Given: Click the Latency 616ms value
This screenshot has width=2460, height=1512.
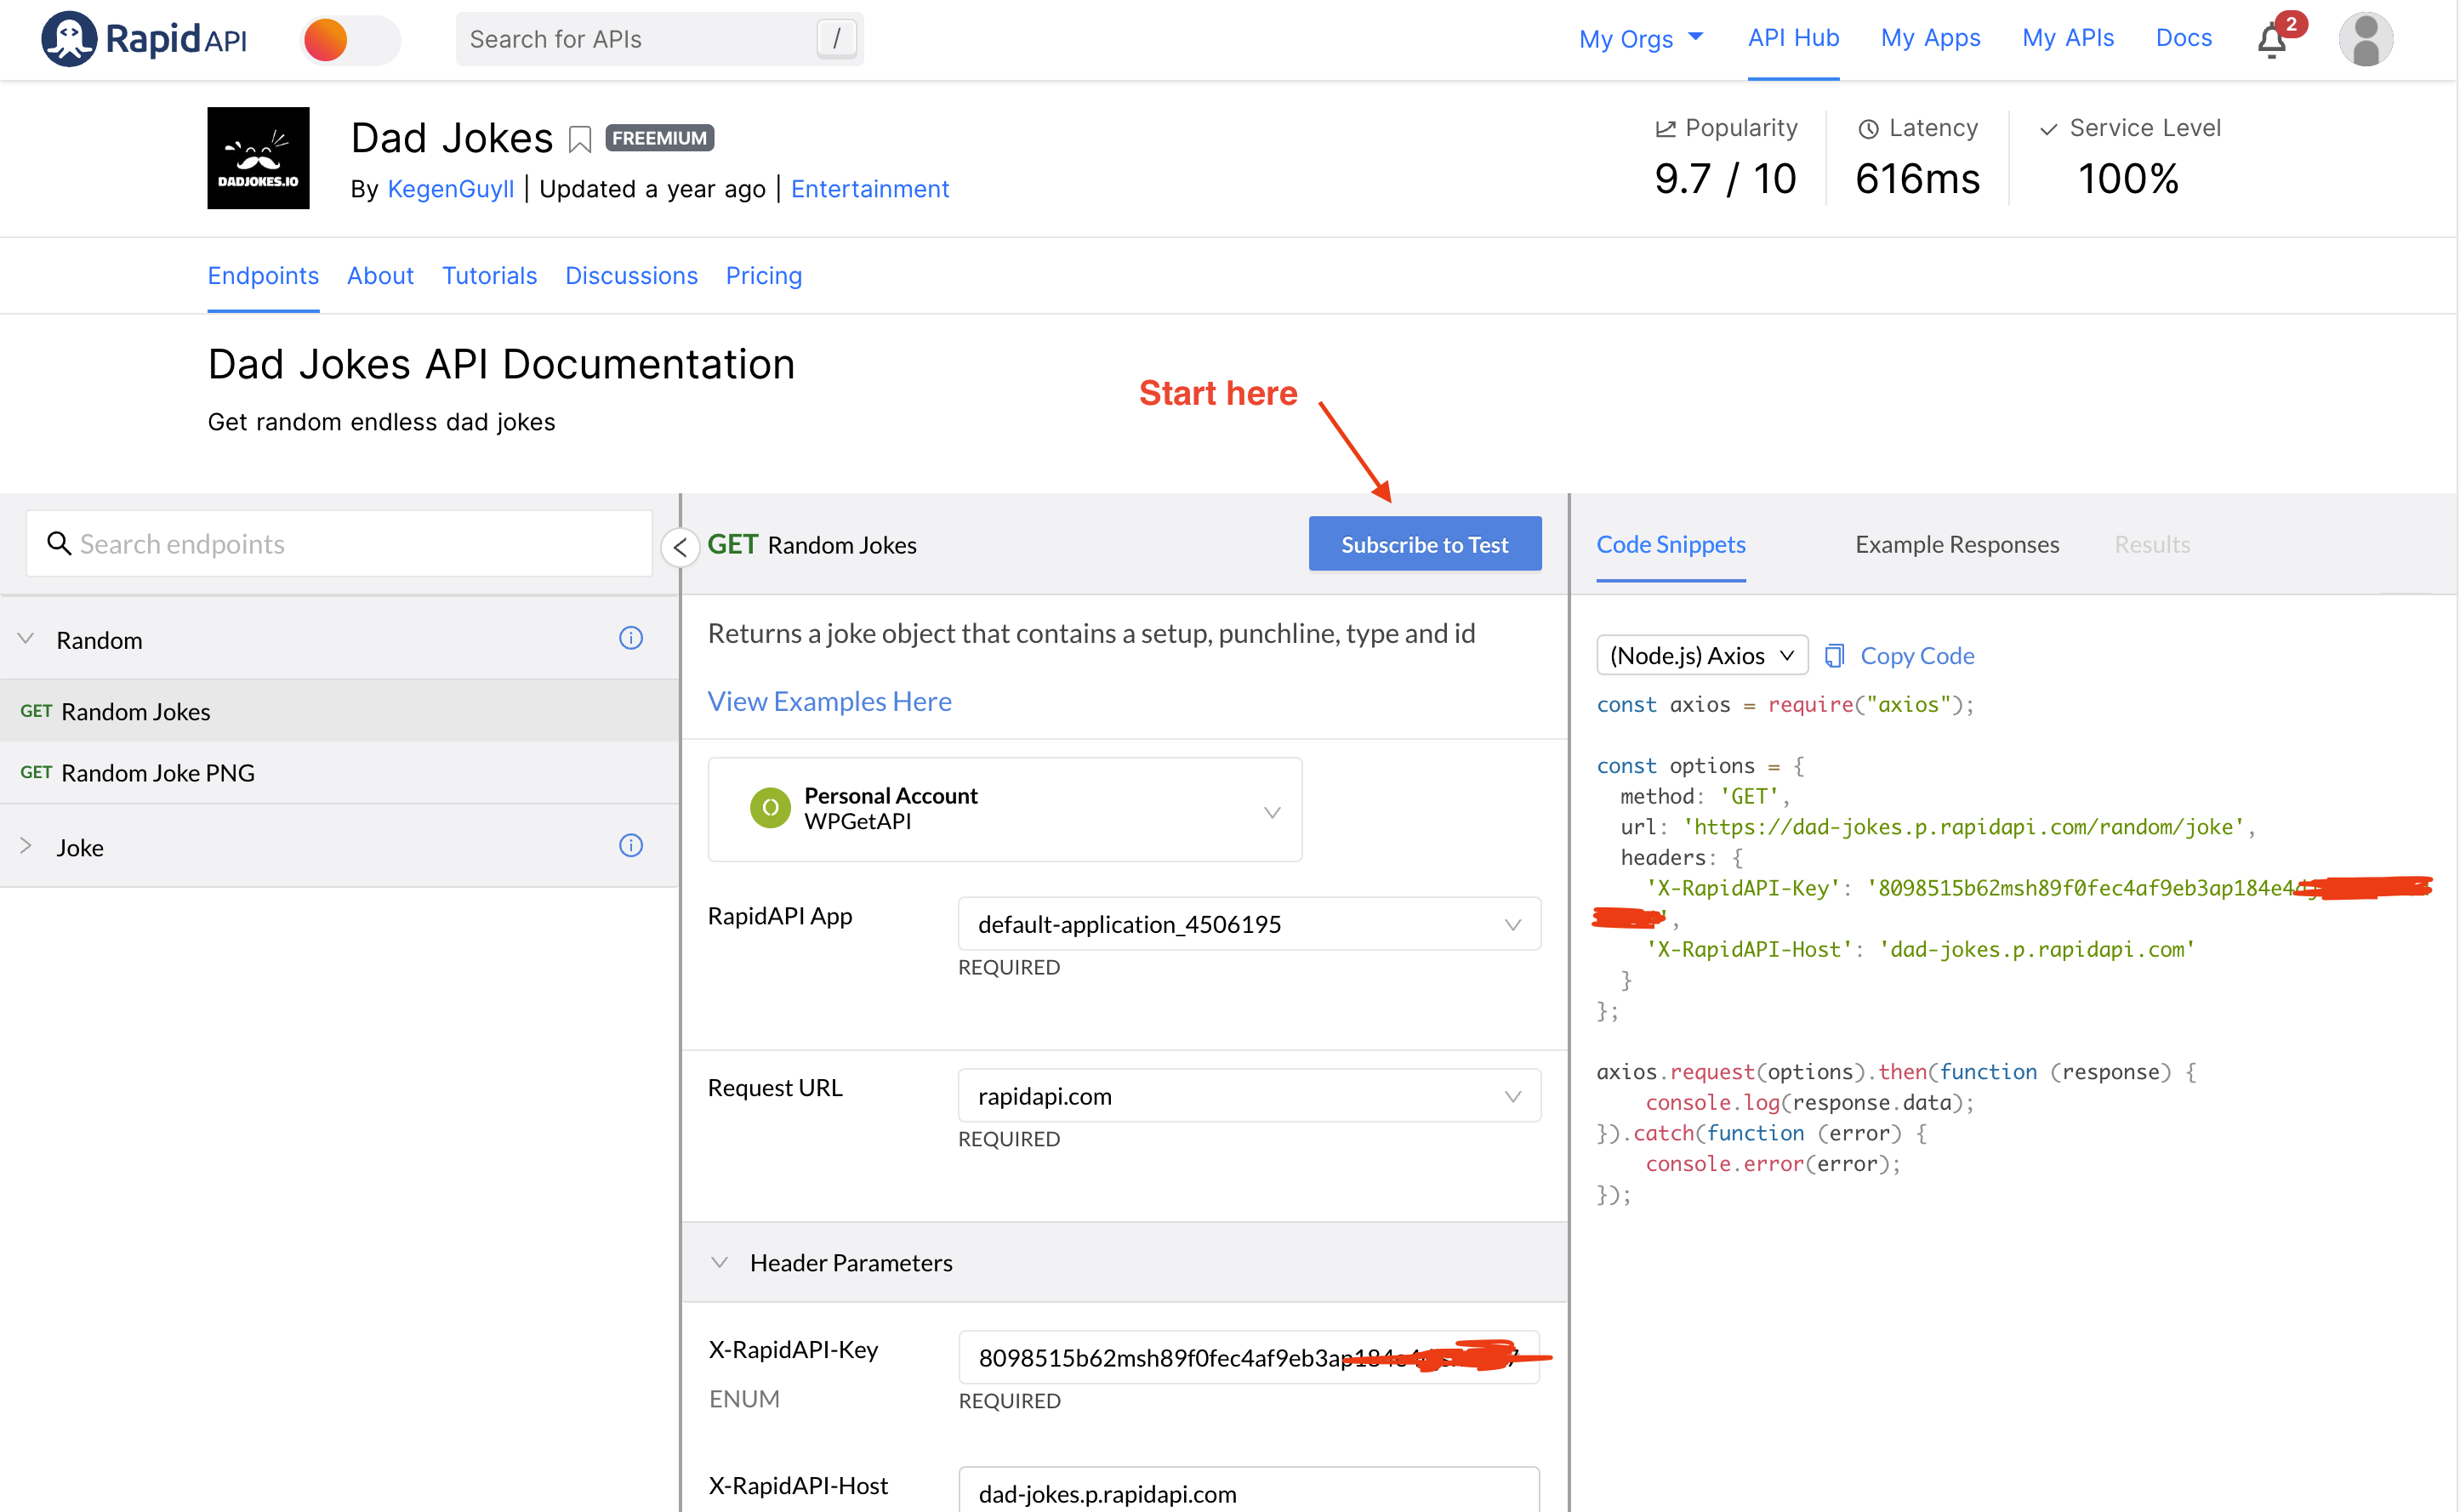Looking at the screenshot, I should (1917, 179).
